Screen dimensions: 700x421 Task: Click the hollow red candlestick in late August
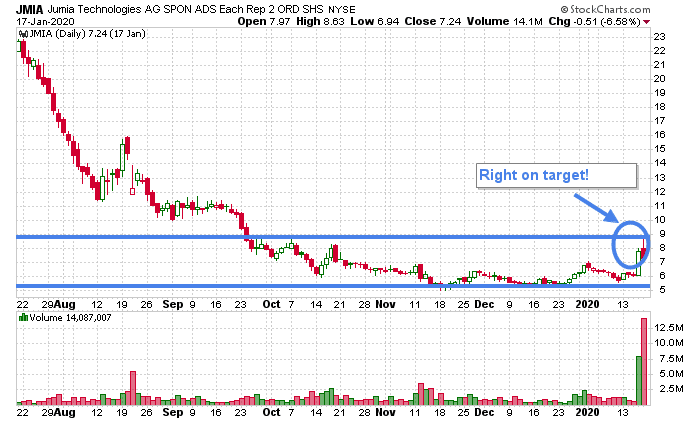133,192
